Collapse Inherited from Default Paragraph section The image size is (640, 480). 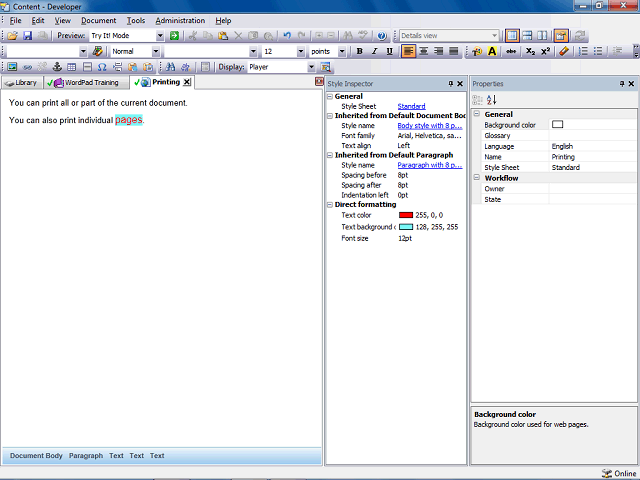point(330,155)
